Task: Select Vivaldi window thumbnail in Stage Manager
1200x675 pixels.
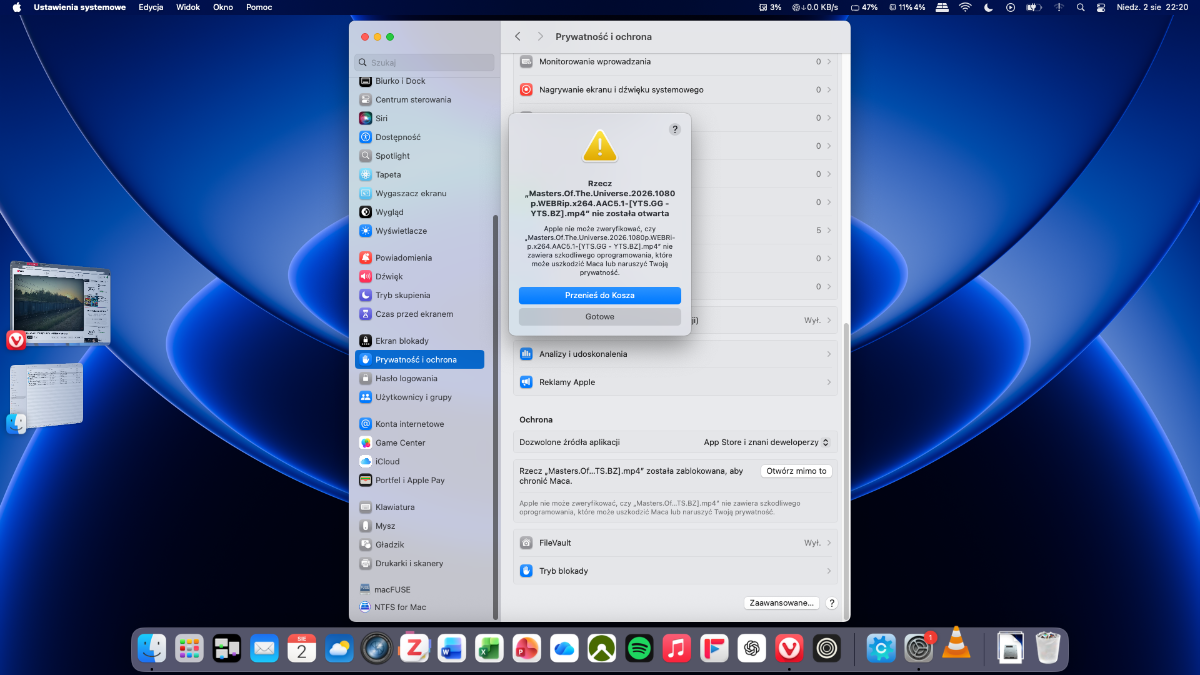Action: pos(60,304)
